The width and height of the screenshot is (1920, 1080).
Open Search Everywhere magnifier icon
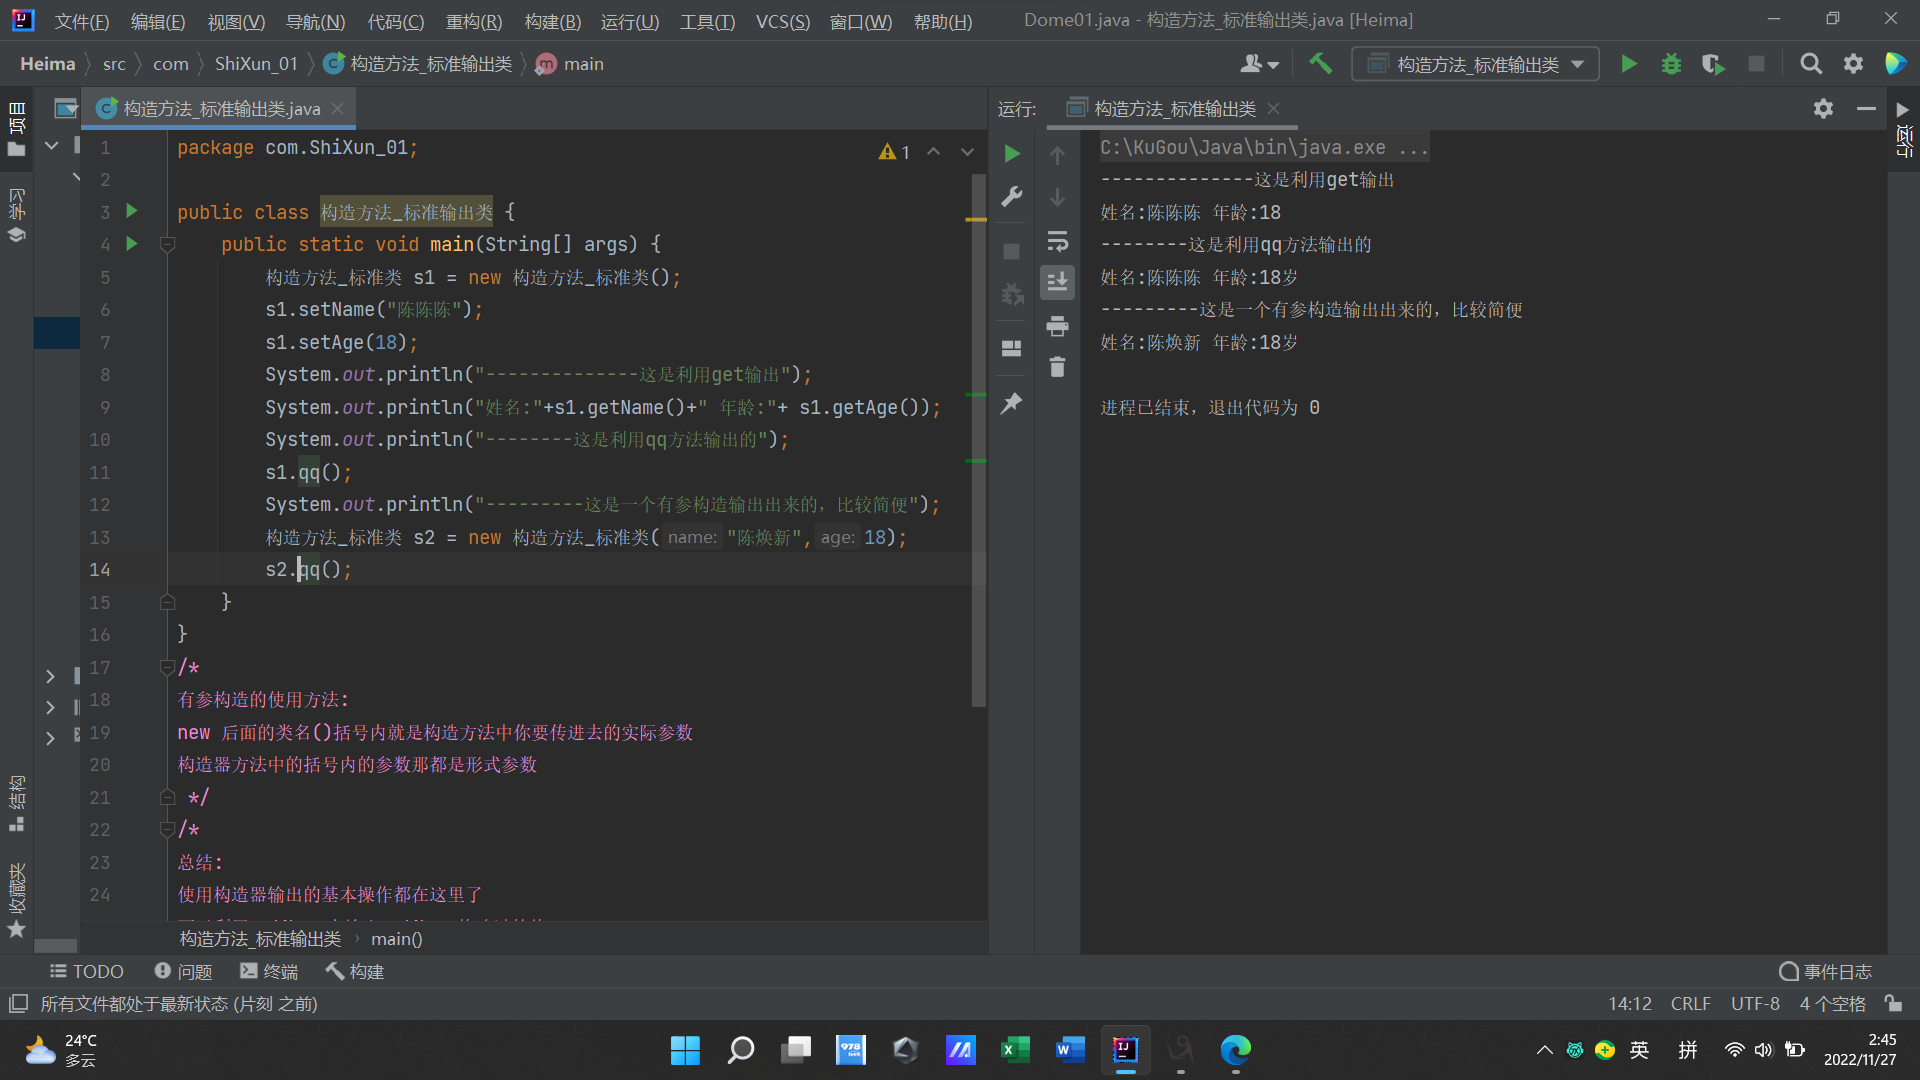point(1810,64)
